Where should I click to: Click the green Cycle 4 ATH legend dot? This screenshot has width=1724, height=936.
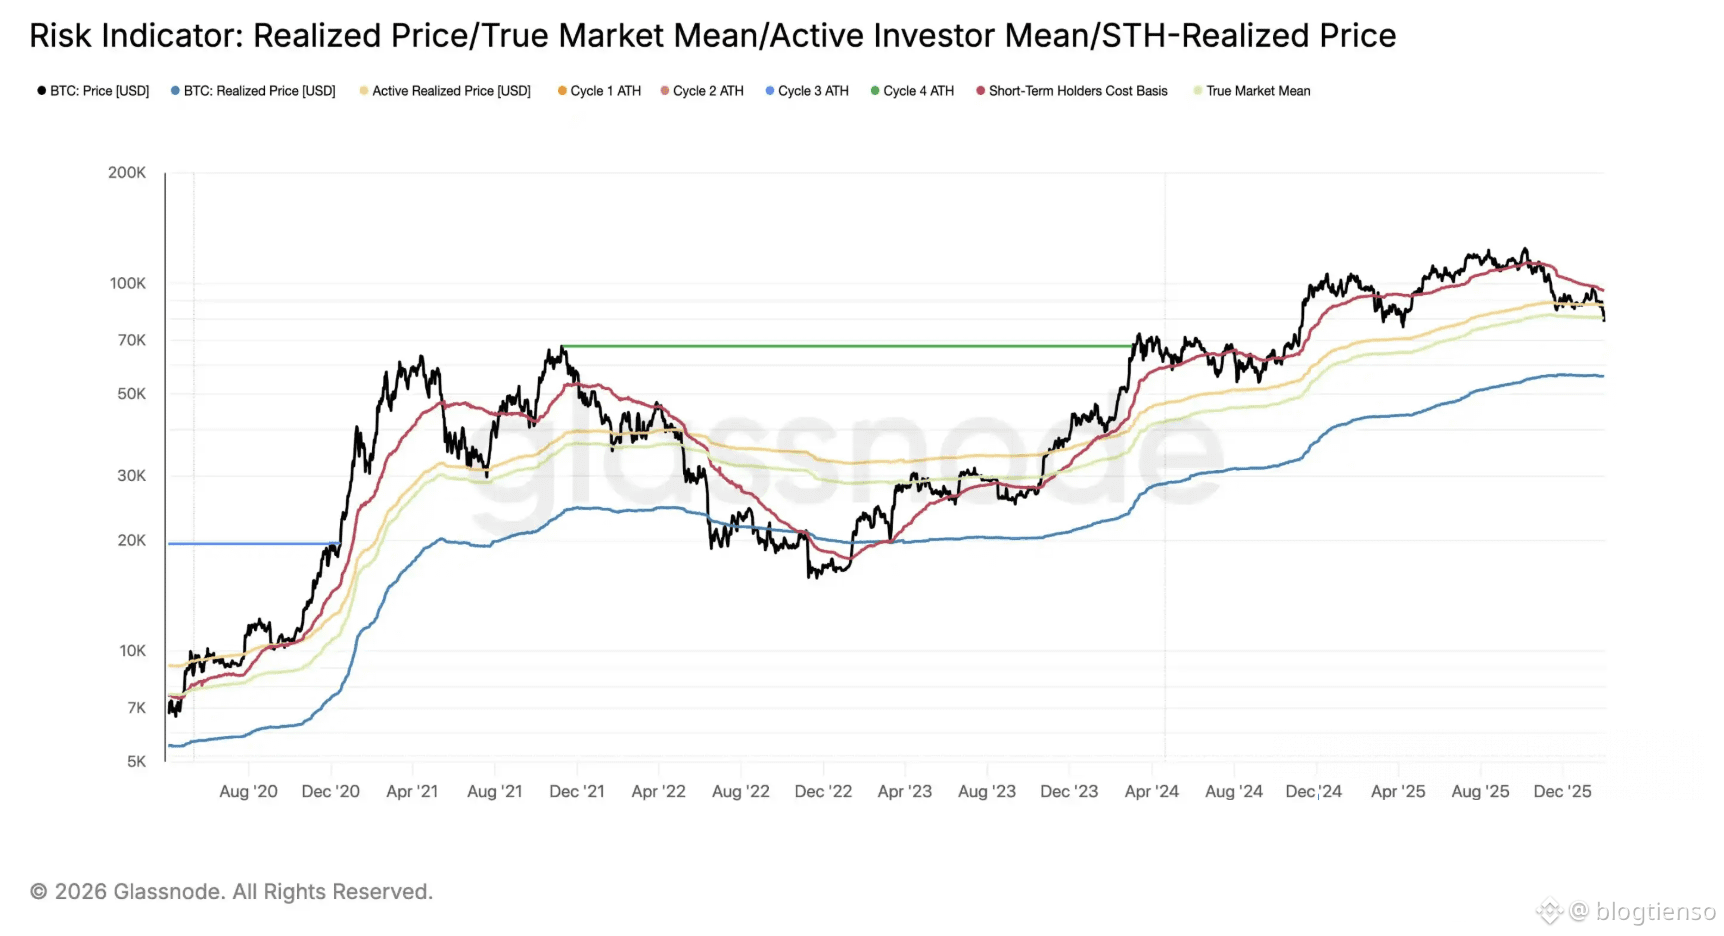click(x=875, y=91)
